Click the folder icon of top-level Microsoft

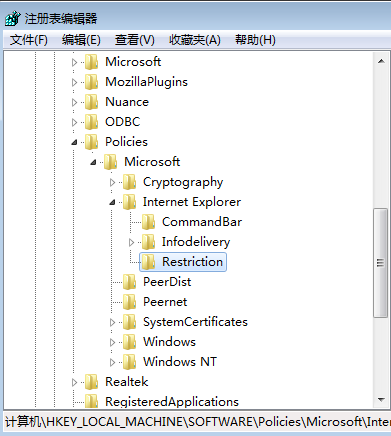tap(91, 62)
